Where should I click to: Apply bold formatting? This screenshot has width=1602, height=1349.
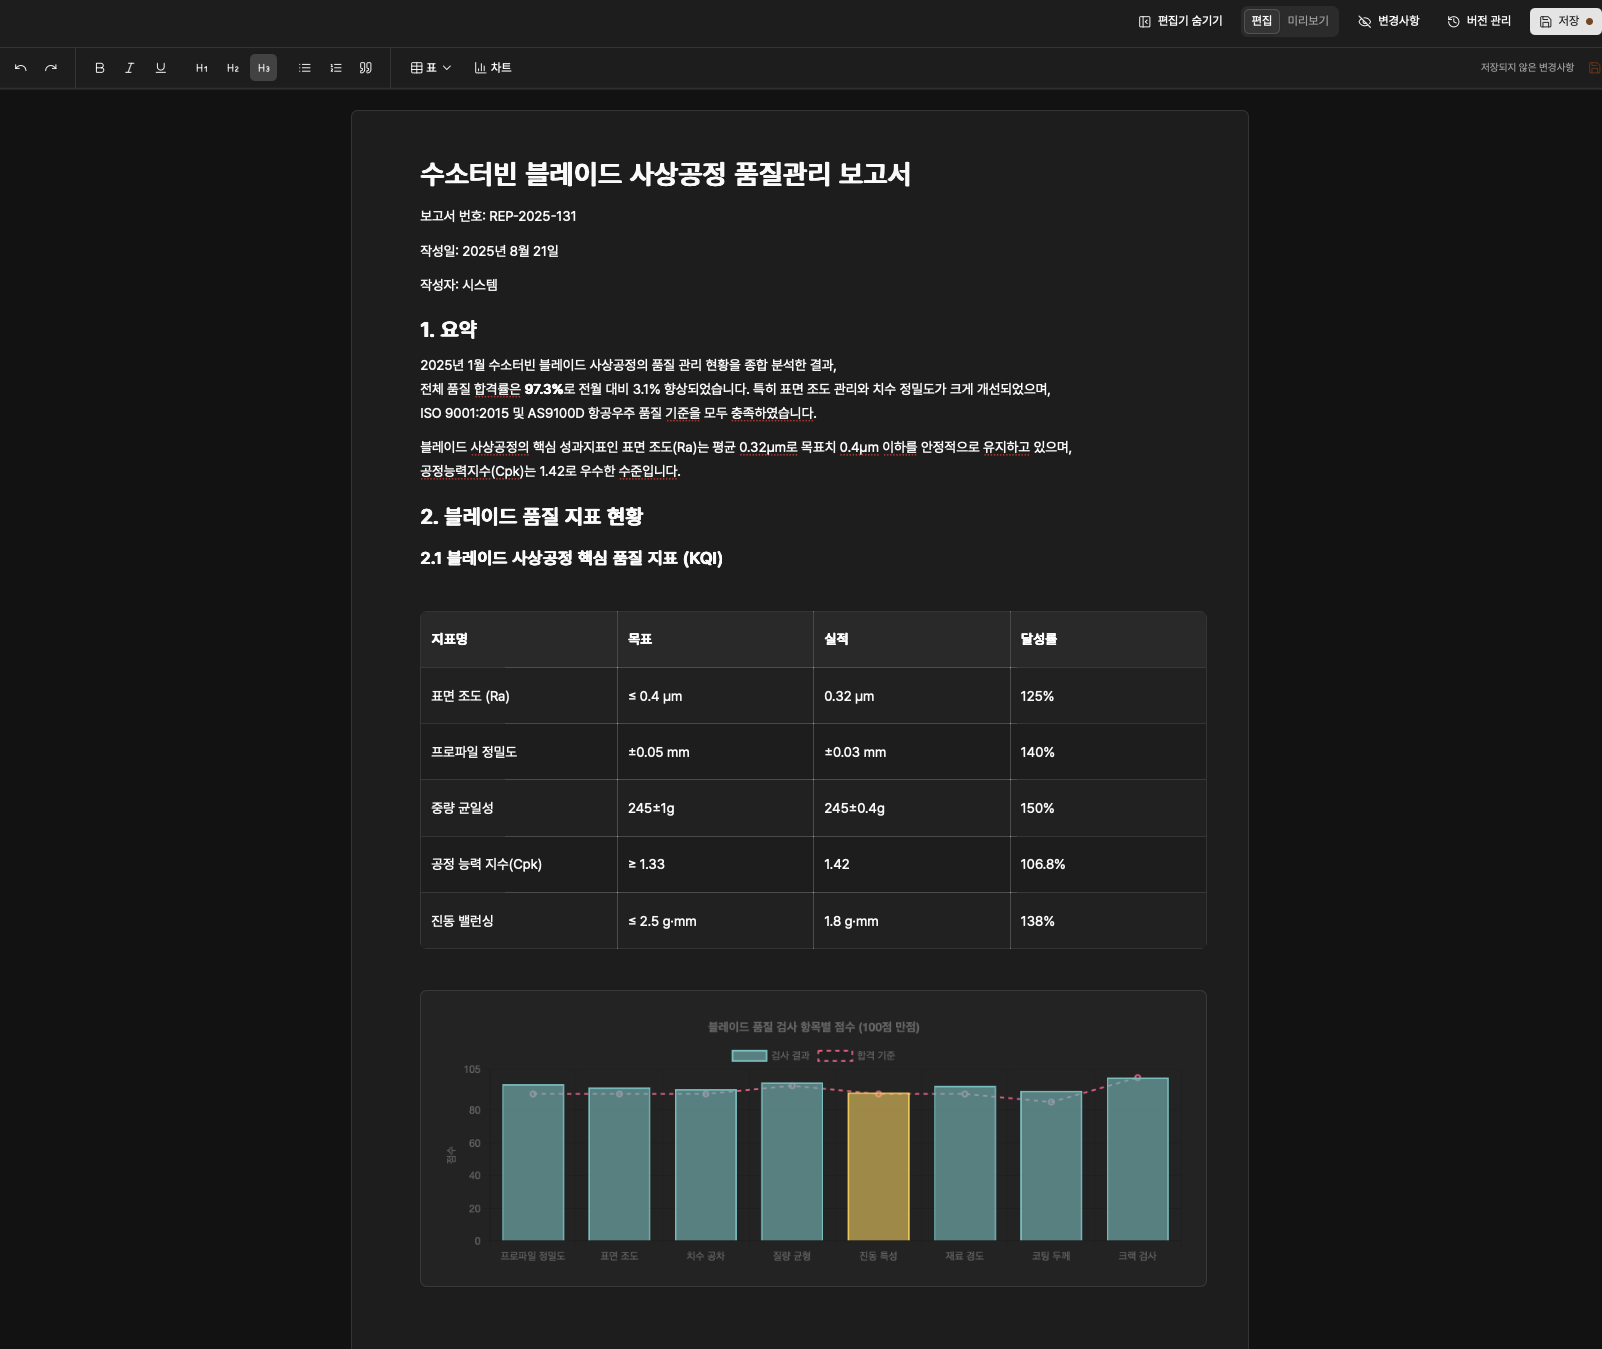[x=99, y=68]
